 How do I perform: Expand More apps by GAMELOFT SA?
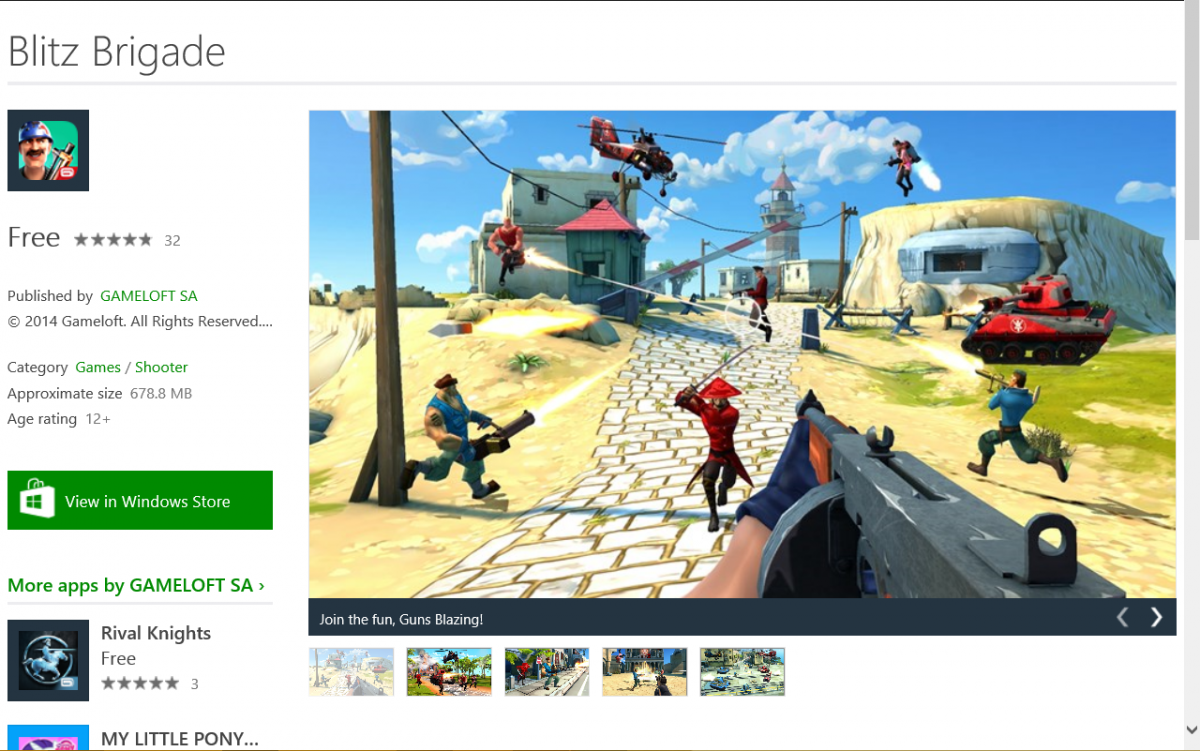point(136,585)
